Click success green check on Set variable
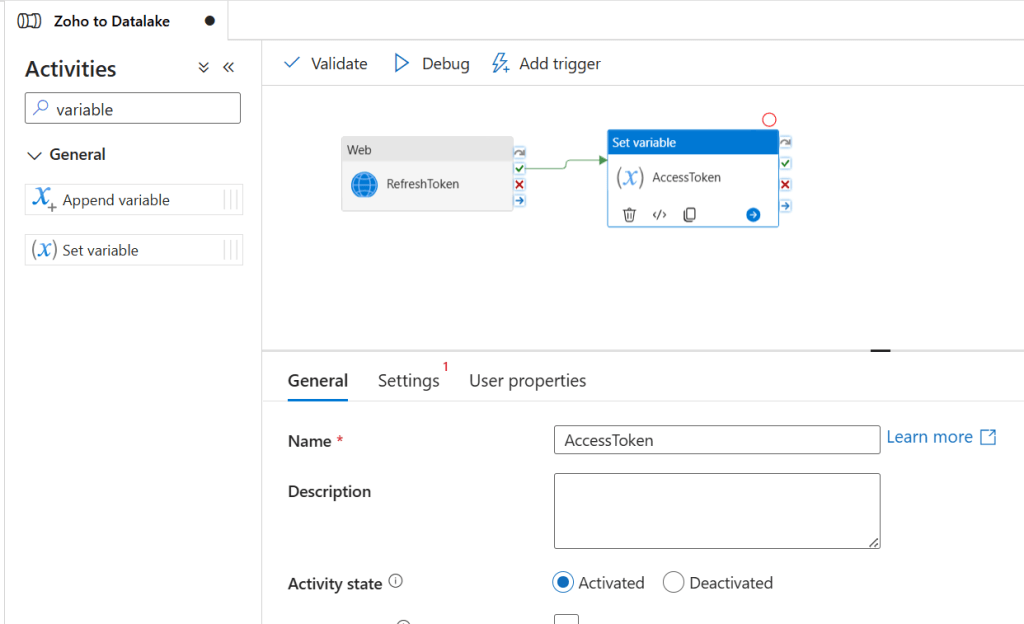The width and height of the screenshot is (1024, 624). (786, 163)
